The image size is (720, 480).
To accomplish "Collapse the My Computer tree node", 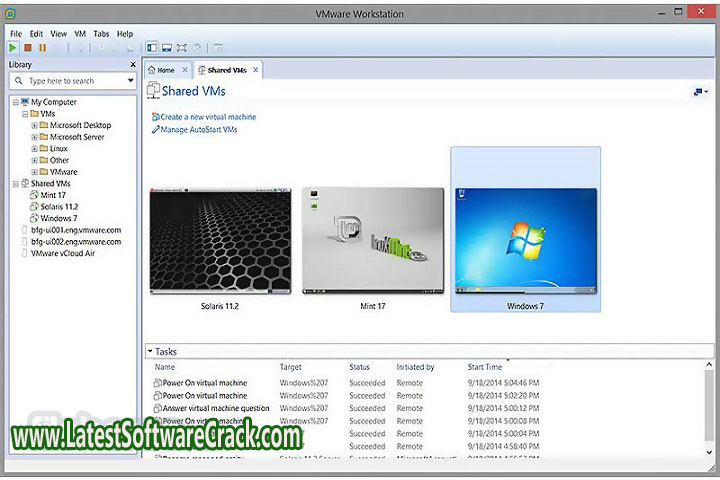I will pyautogui.click(x=16, y=102).
